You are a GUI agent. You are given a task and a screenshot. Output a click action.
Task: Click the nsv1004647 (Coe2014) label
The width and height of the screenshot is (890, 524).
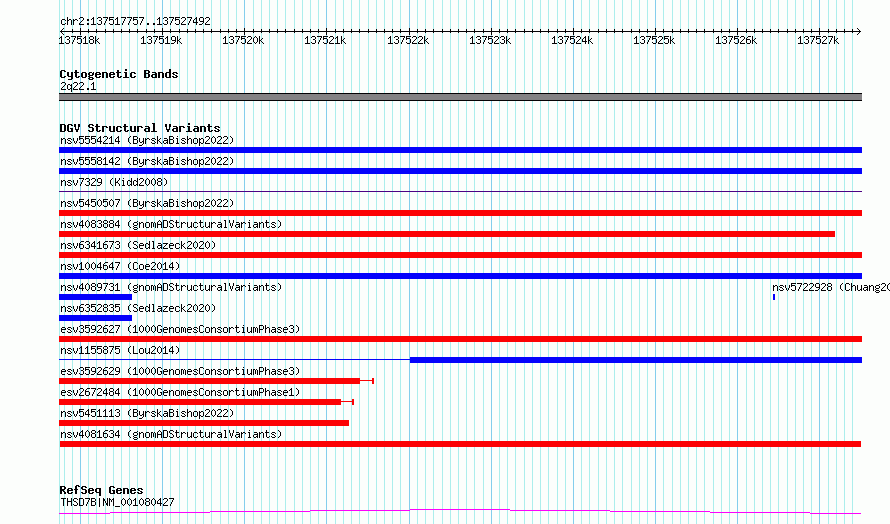tap(120, 266)
